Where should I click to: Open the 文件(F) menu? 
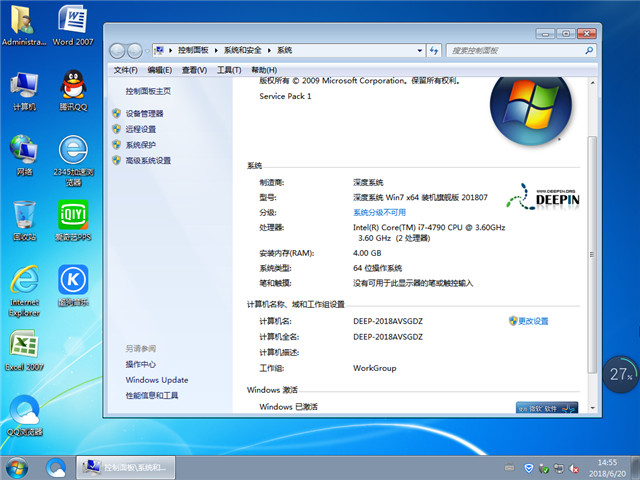coord(125,70)
